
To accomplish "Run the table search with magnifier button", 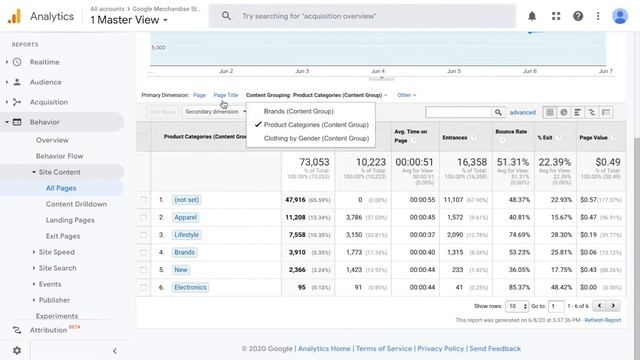I will click(498, 112).
